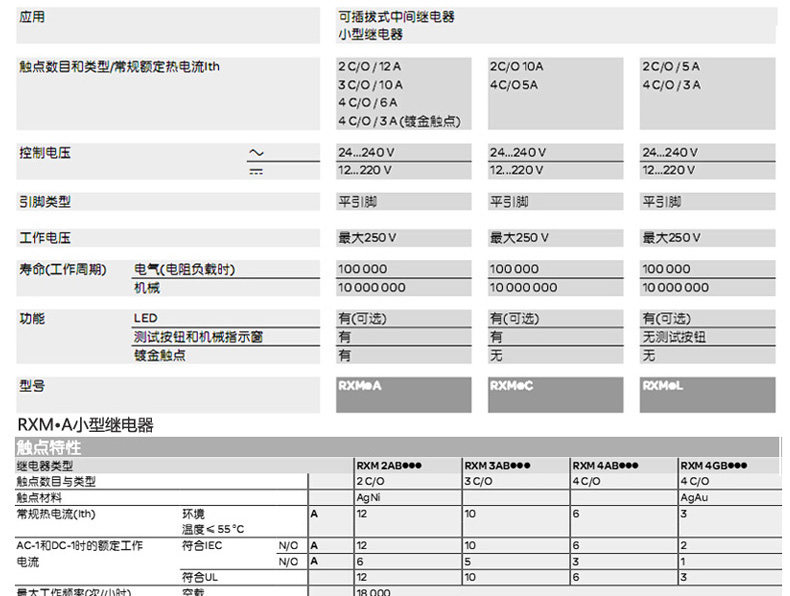
Task: Click the 型号 row label
Action: [32, 386]
